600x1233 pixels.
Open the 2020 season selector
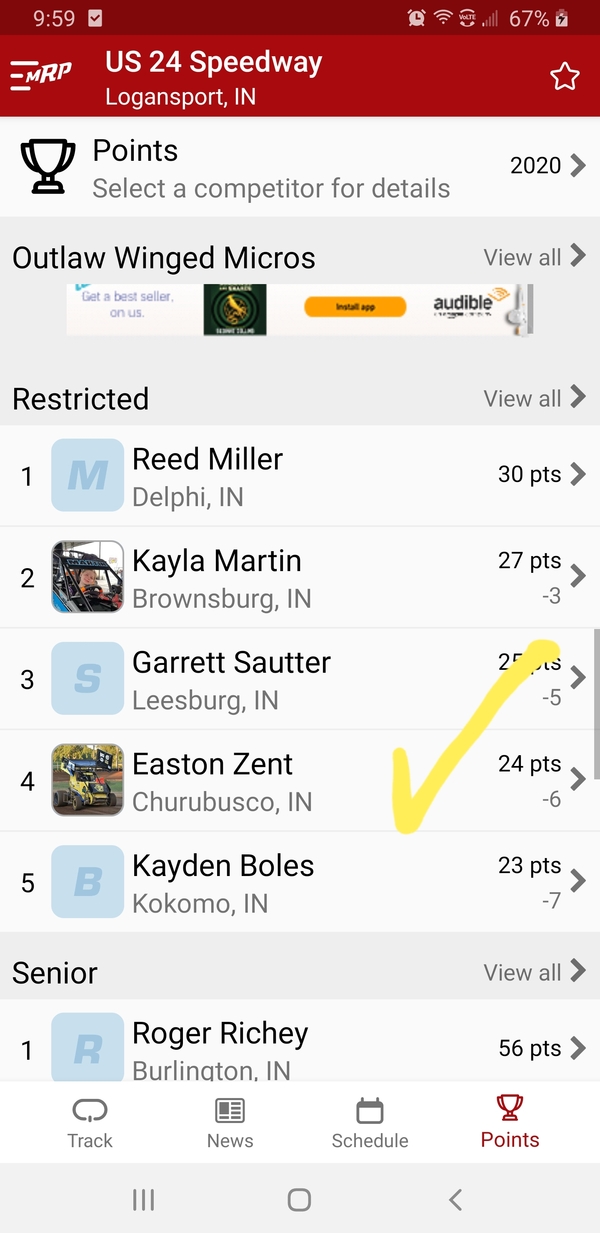547,166
